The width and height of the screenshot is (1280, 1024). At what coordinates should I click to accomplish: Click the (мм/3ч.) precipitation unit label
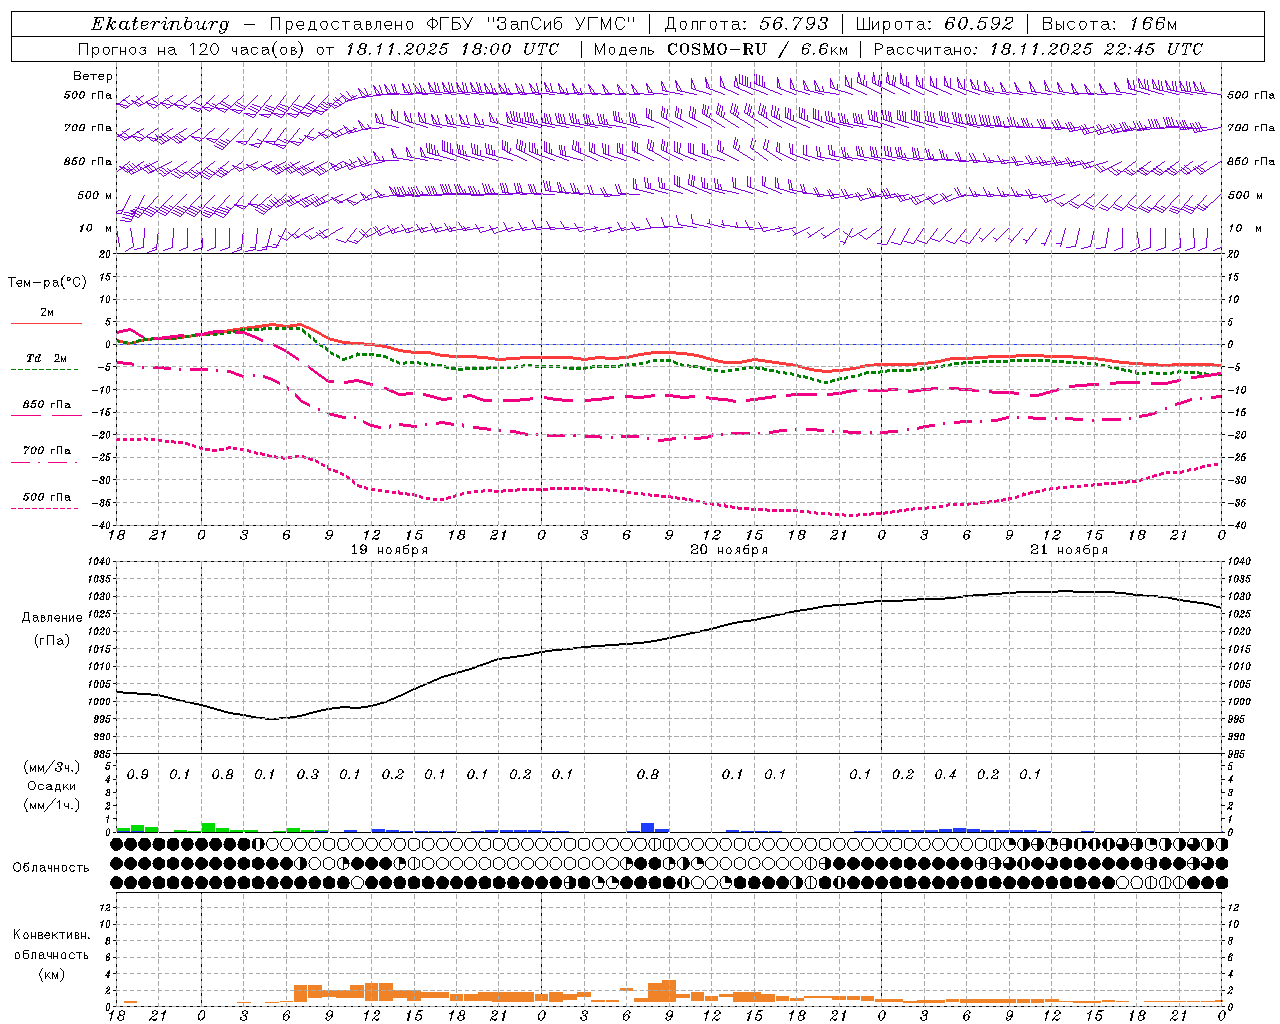[x=52, y=767]
